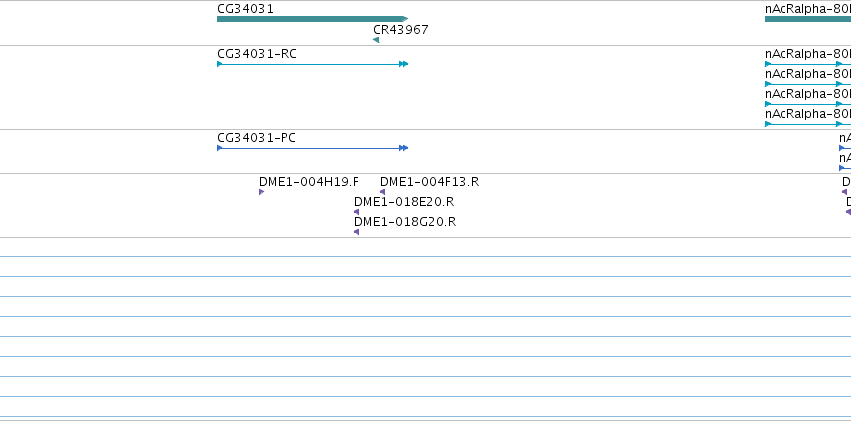Image resolution: width=851 pixels, height=421 pixels.
Task: Click the DME1-018G20.R label
Action: pos(405,222)
